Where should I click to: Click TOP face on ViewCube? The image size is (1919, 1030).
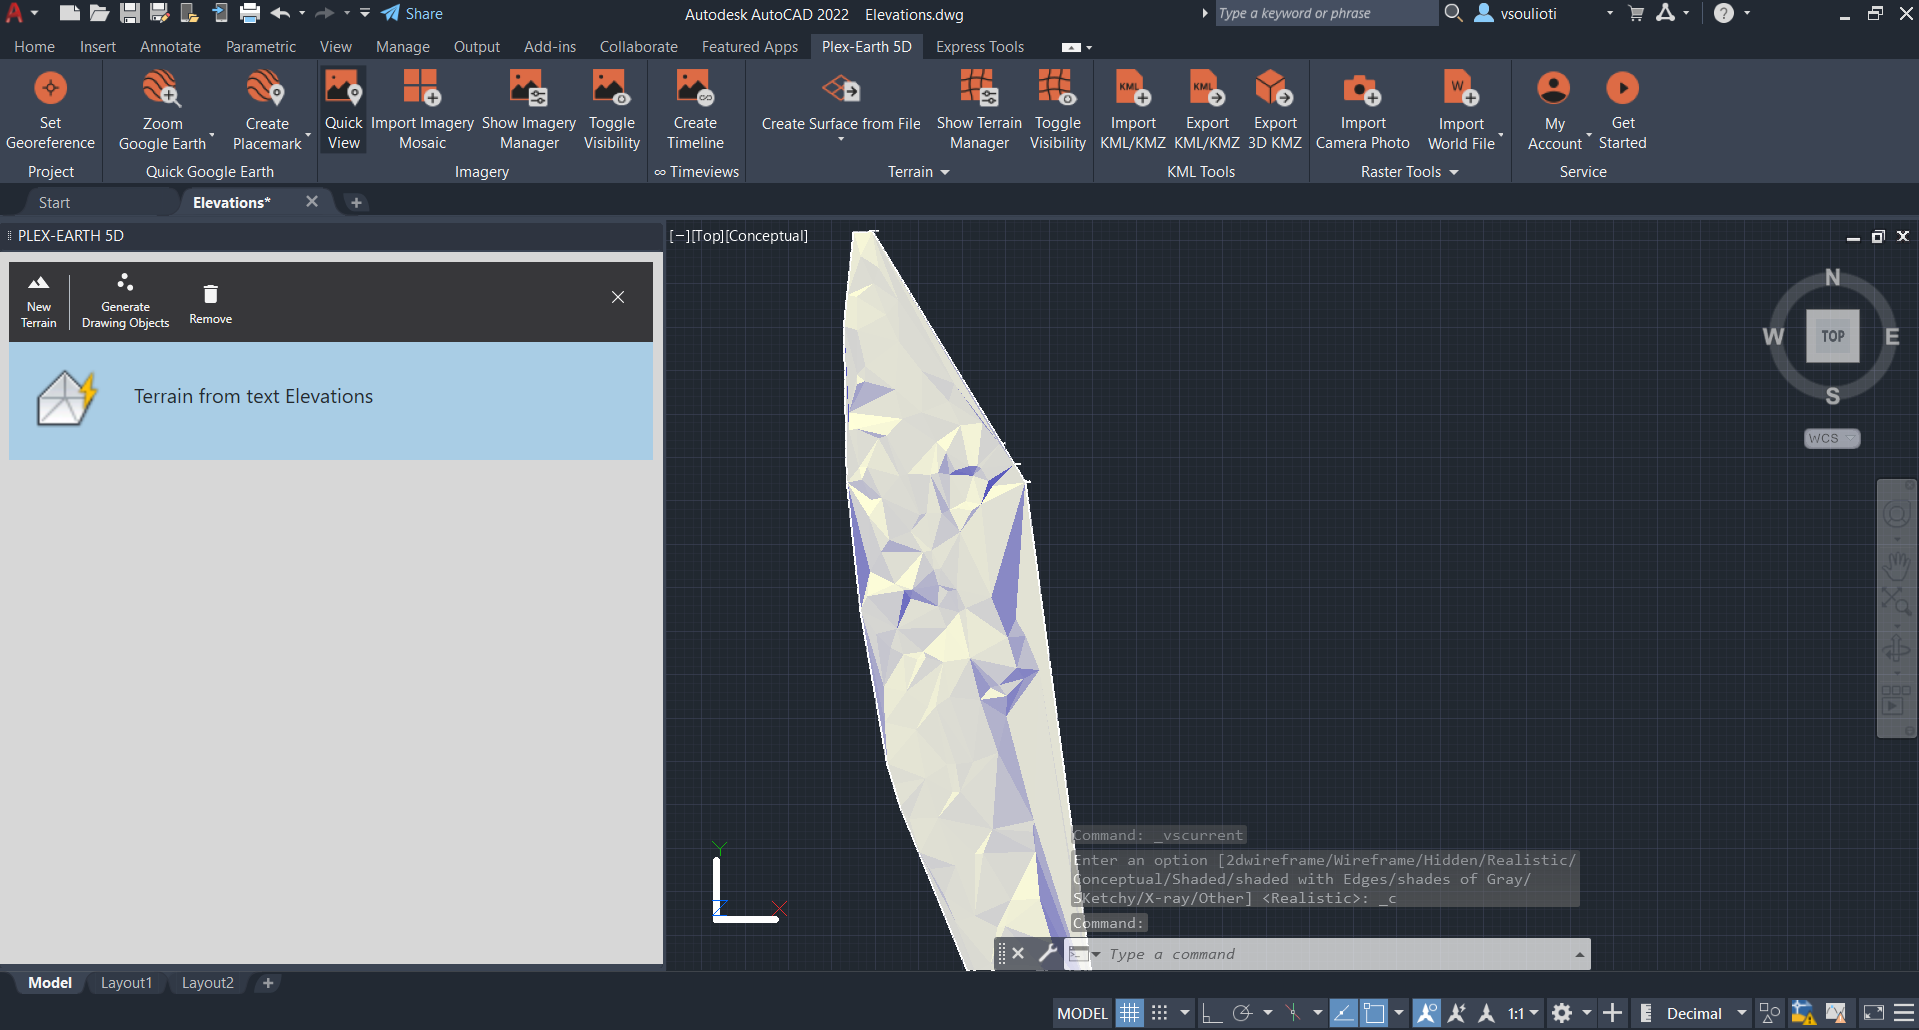pyautogui.click(x=1832, y=336)
